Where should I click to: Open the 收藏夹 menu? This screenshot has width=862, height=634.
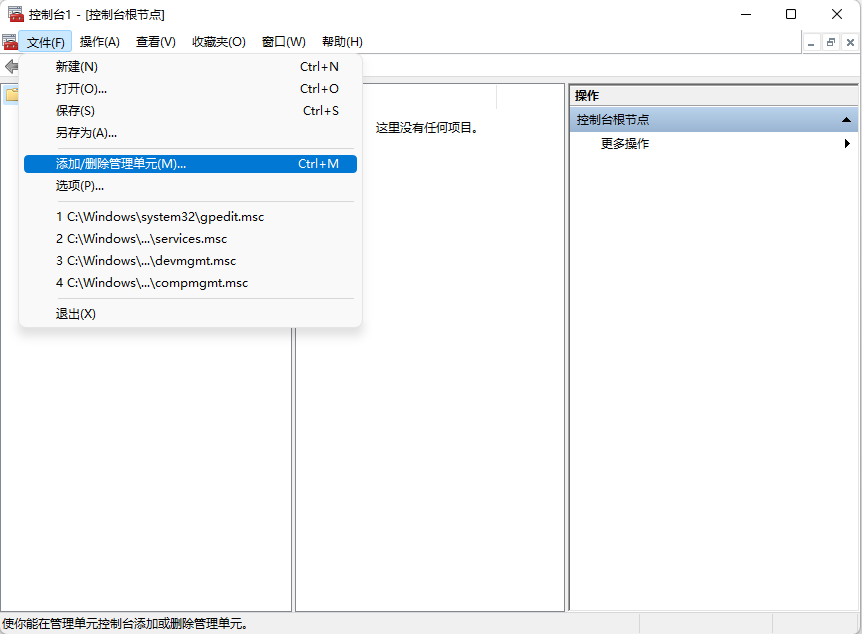[x=216, y=42]
